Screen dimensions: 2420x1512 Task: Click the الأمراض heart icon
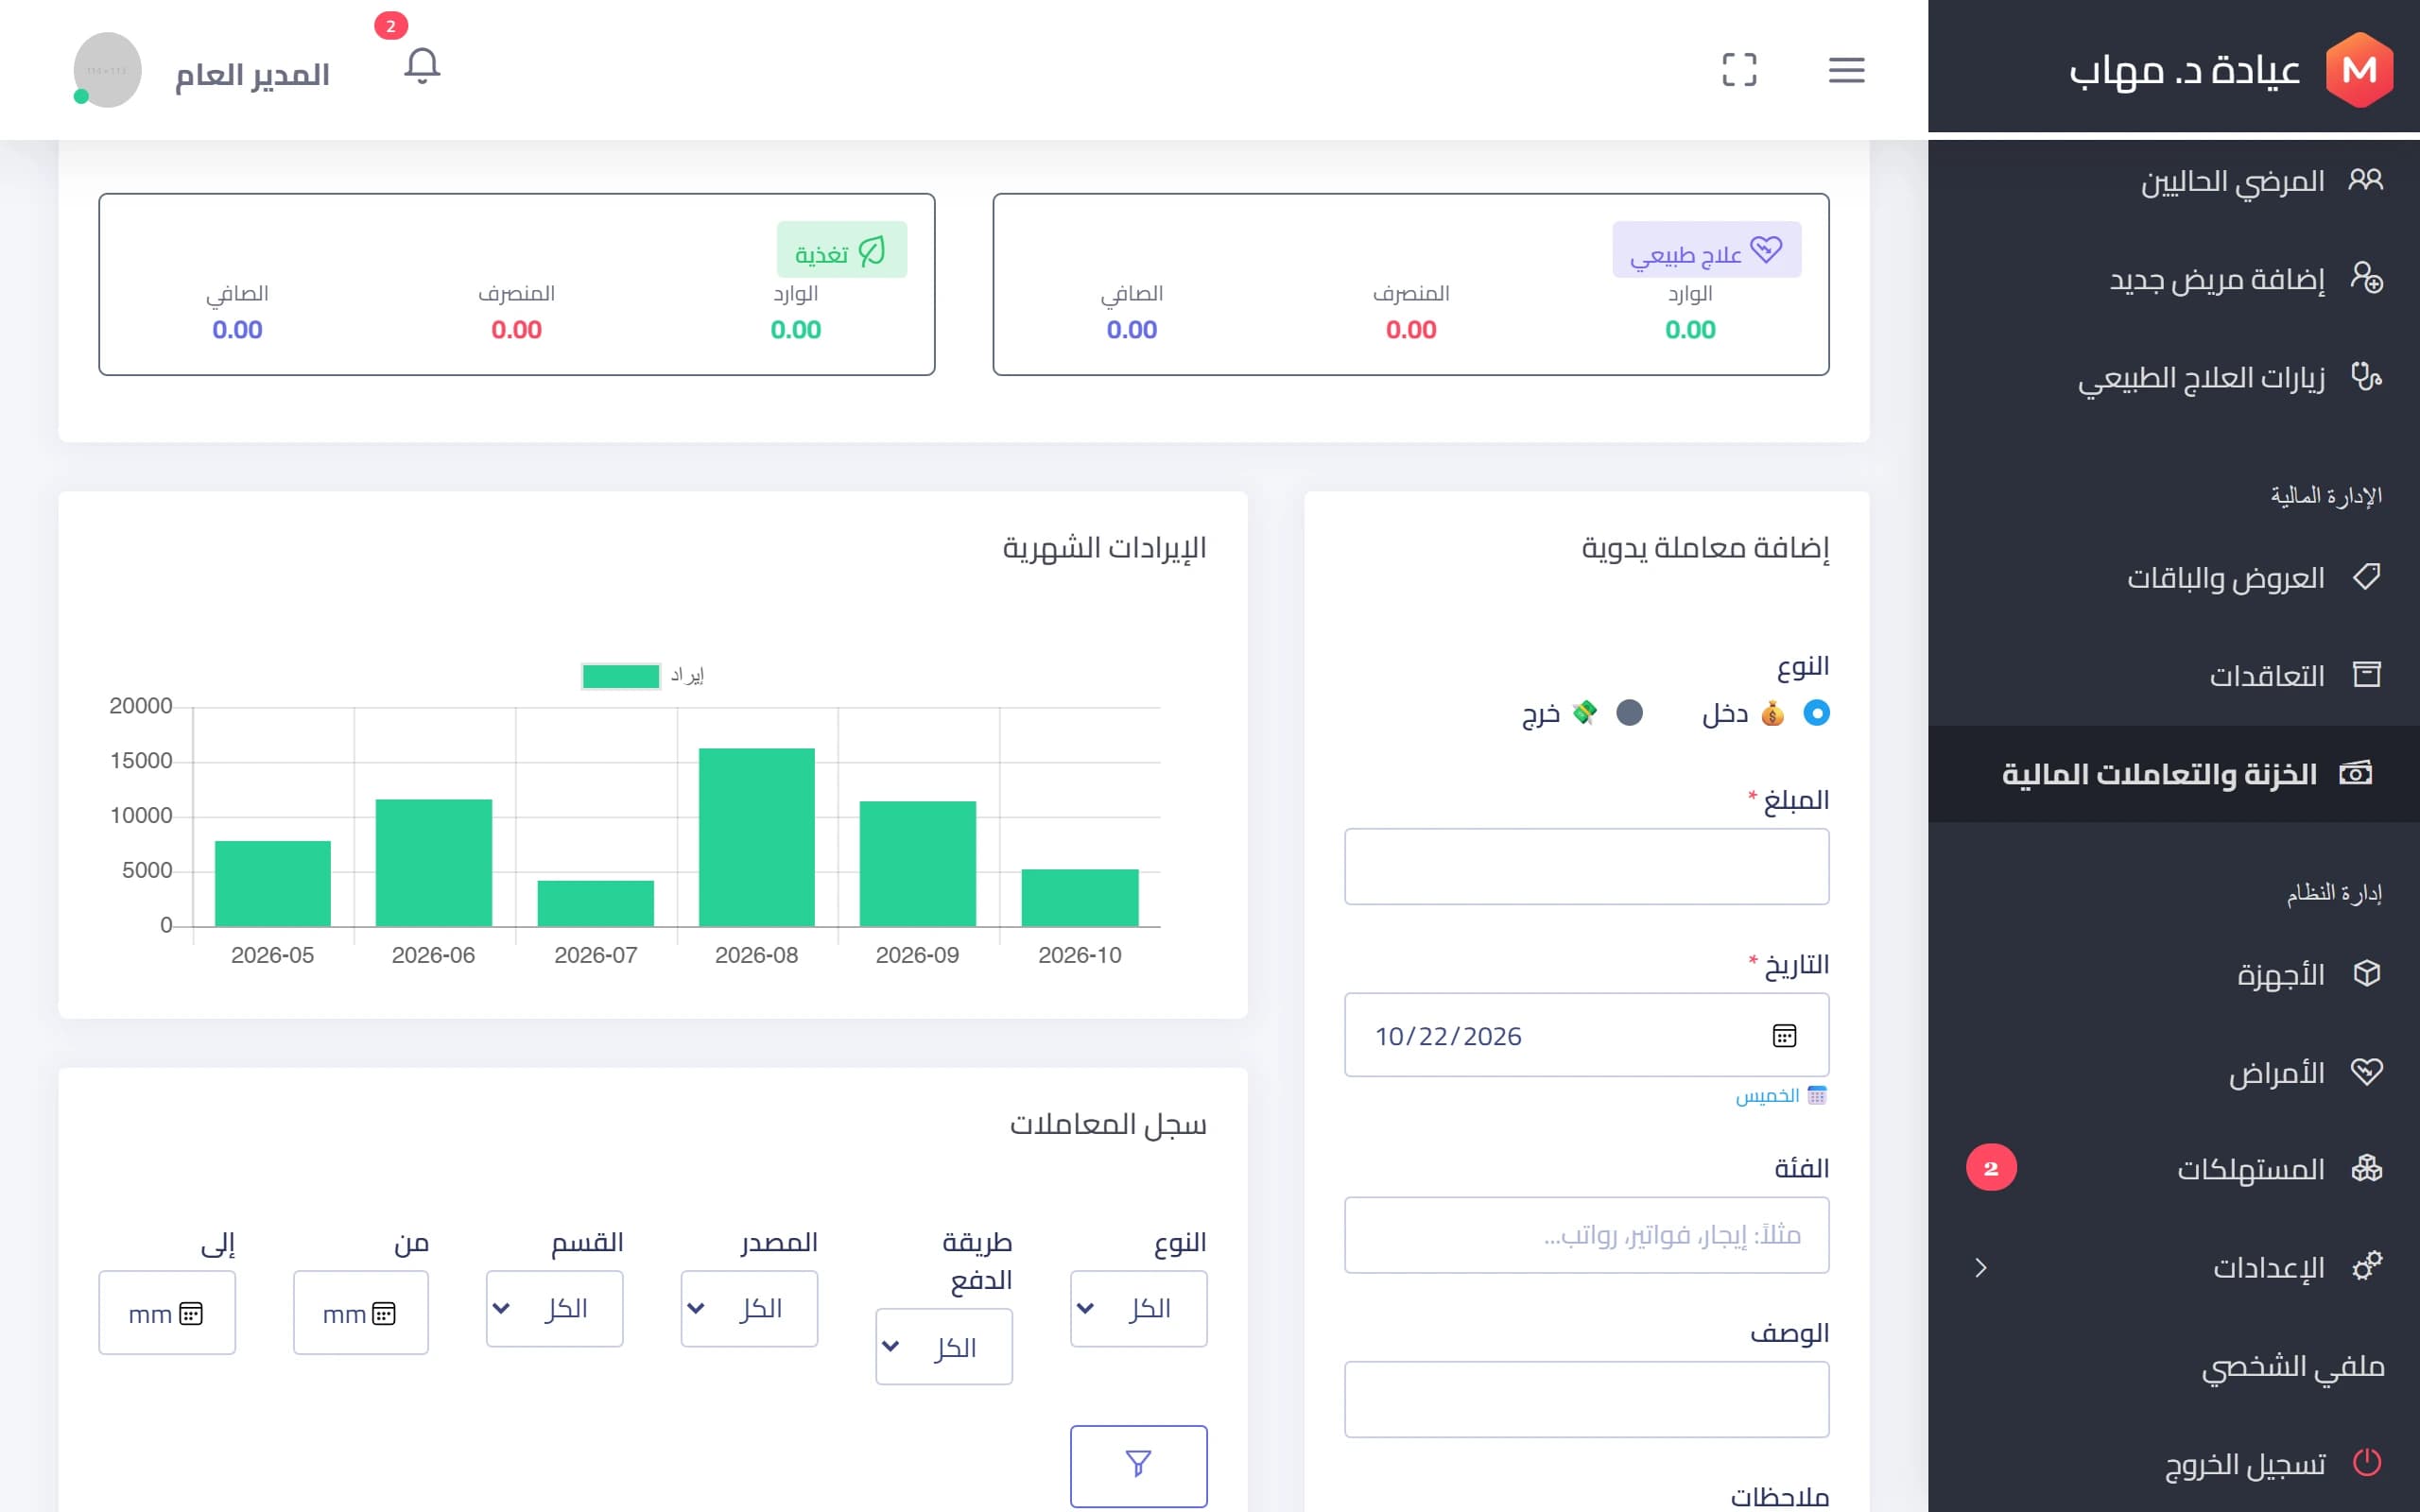(2366, 1071)
